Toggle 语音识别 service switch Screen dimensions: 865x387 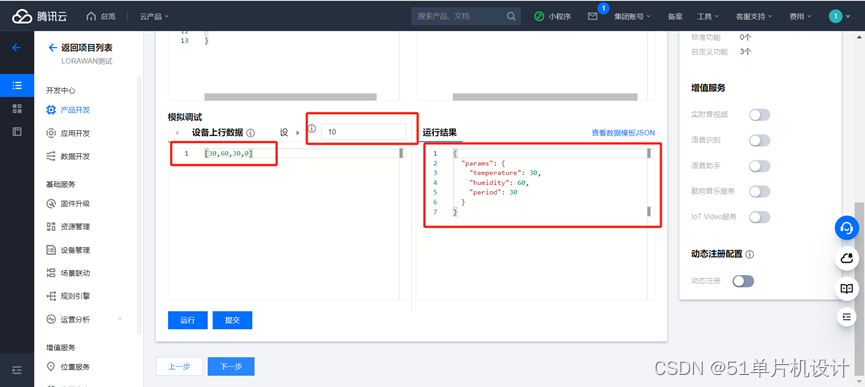pyautogui.click(x=759, y=140)
